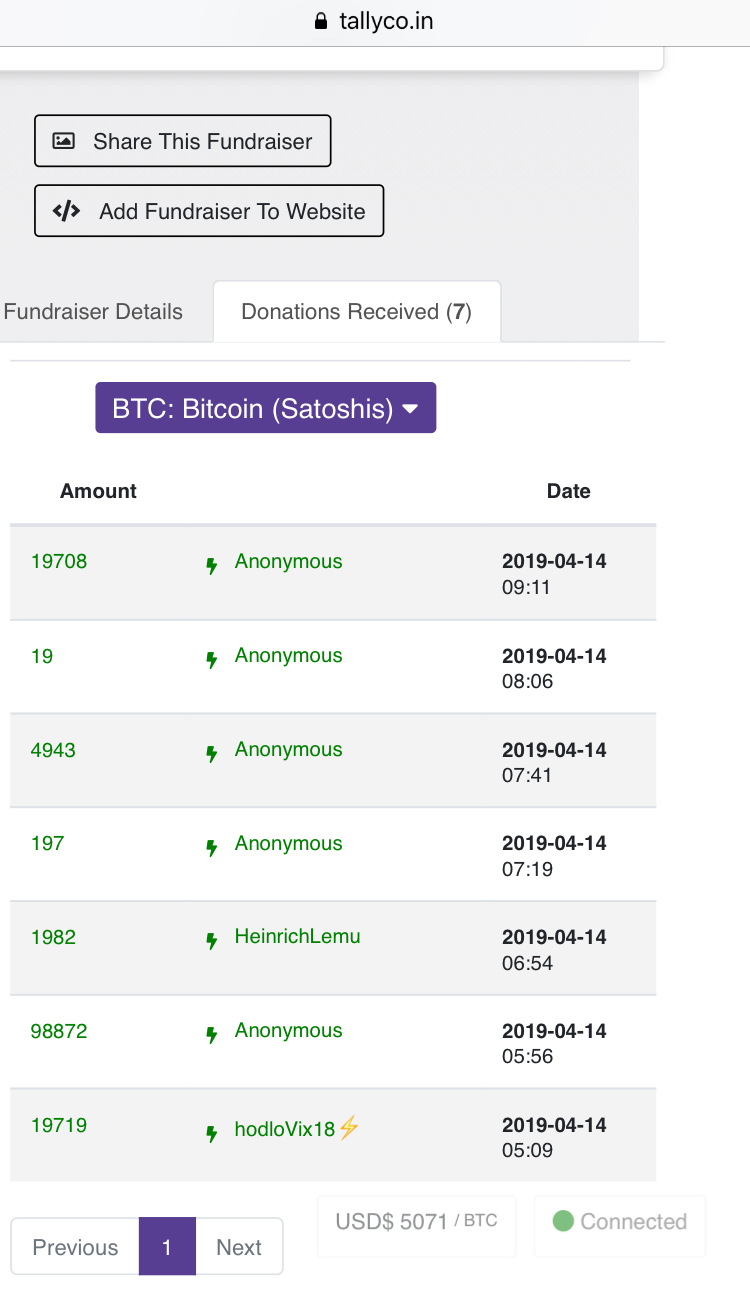The width and height of the screenshot is (750, 1301).
Task: Click the USD$ 5071 / BTC rate box
Action: (x=416, y=1221)
